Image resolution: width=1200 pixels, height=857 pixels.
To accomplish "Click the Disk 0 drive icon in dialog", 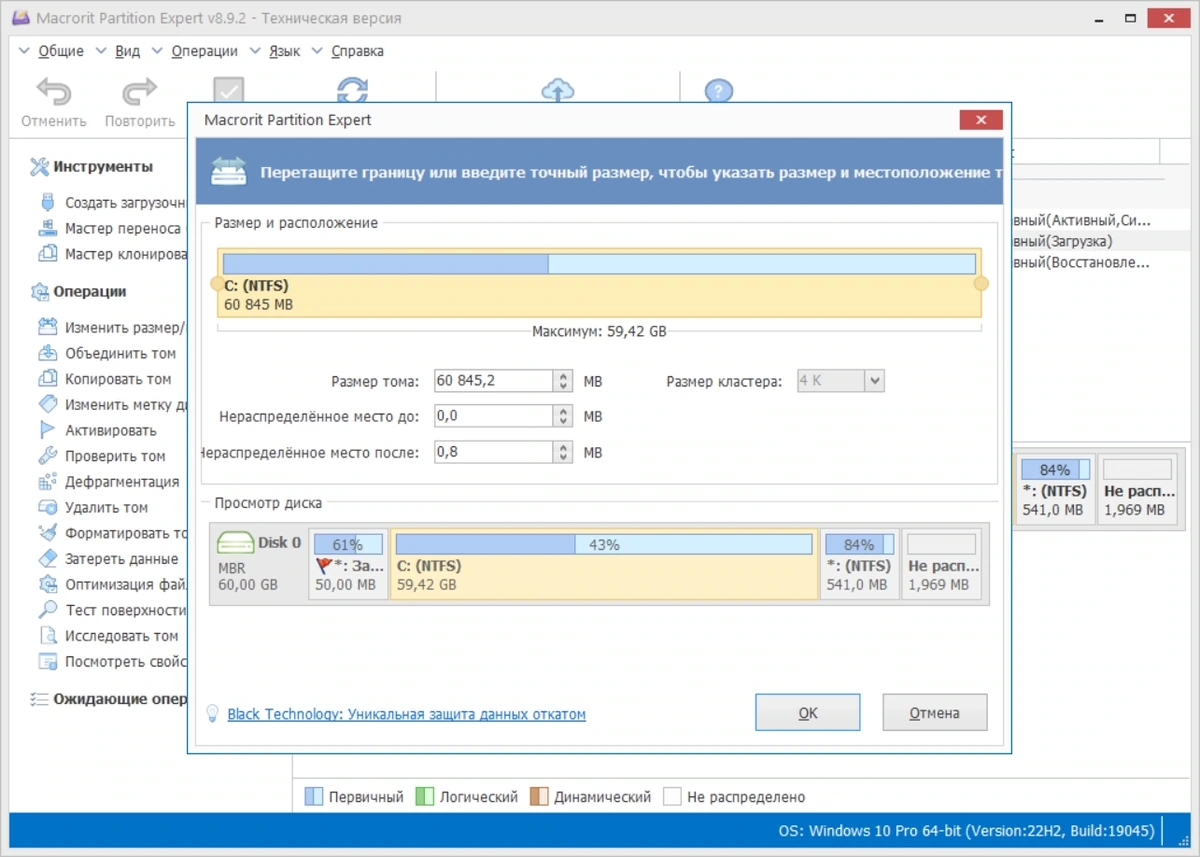I will 237,545.
